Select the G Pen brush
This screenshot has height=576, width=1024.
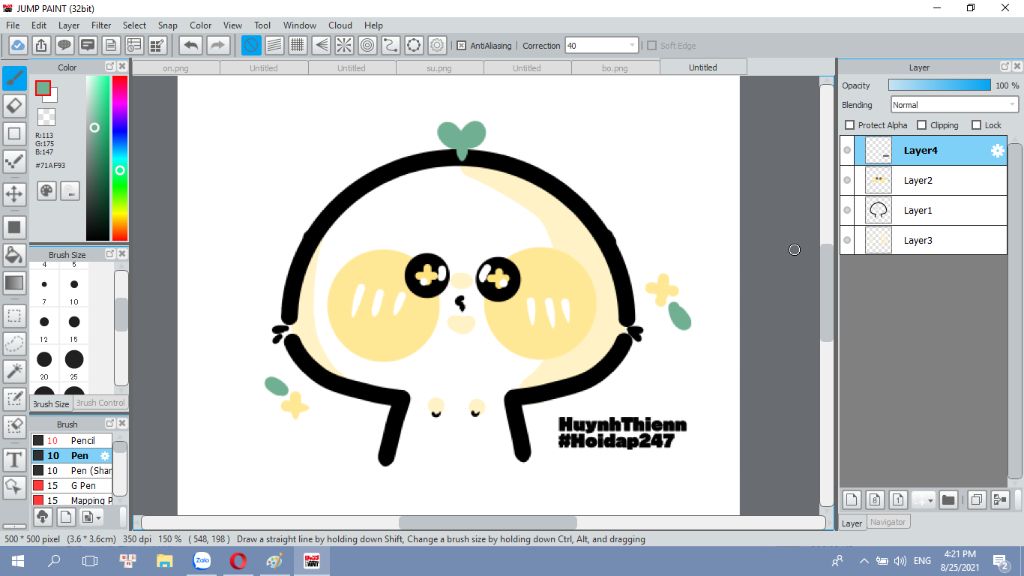[x=72, y=485]
